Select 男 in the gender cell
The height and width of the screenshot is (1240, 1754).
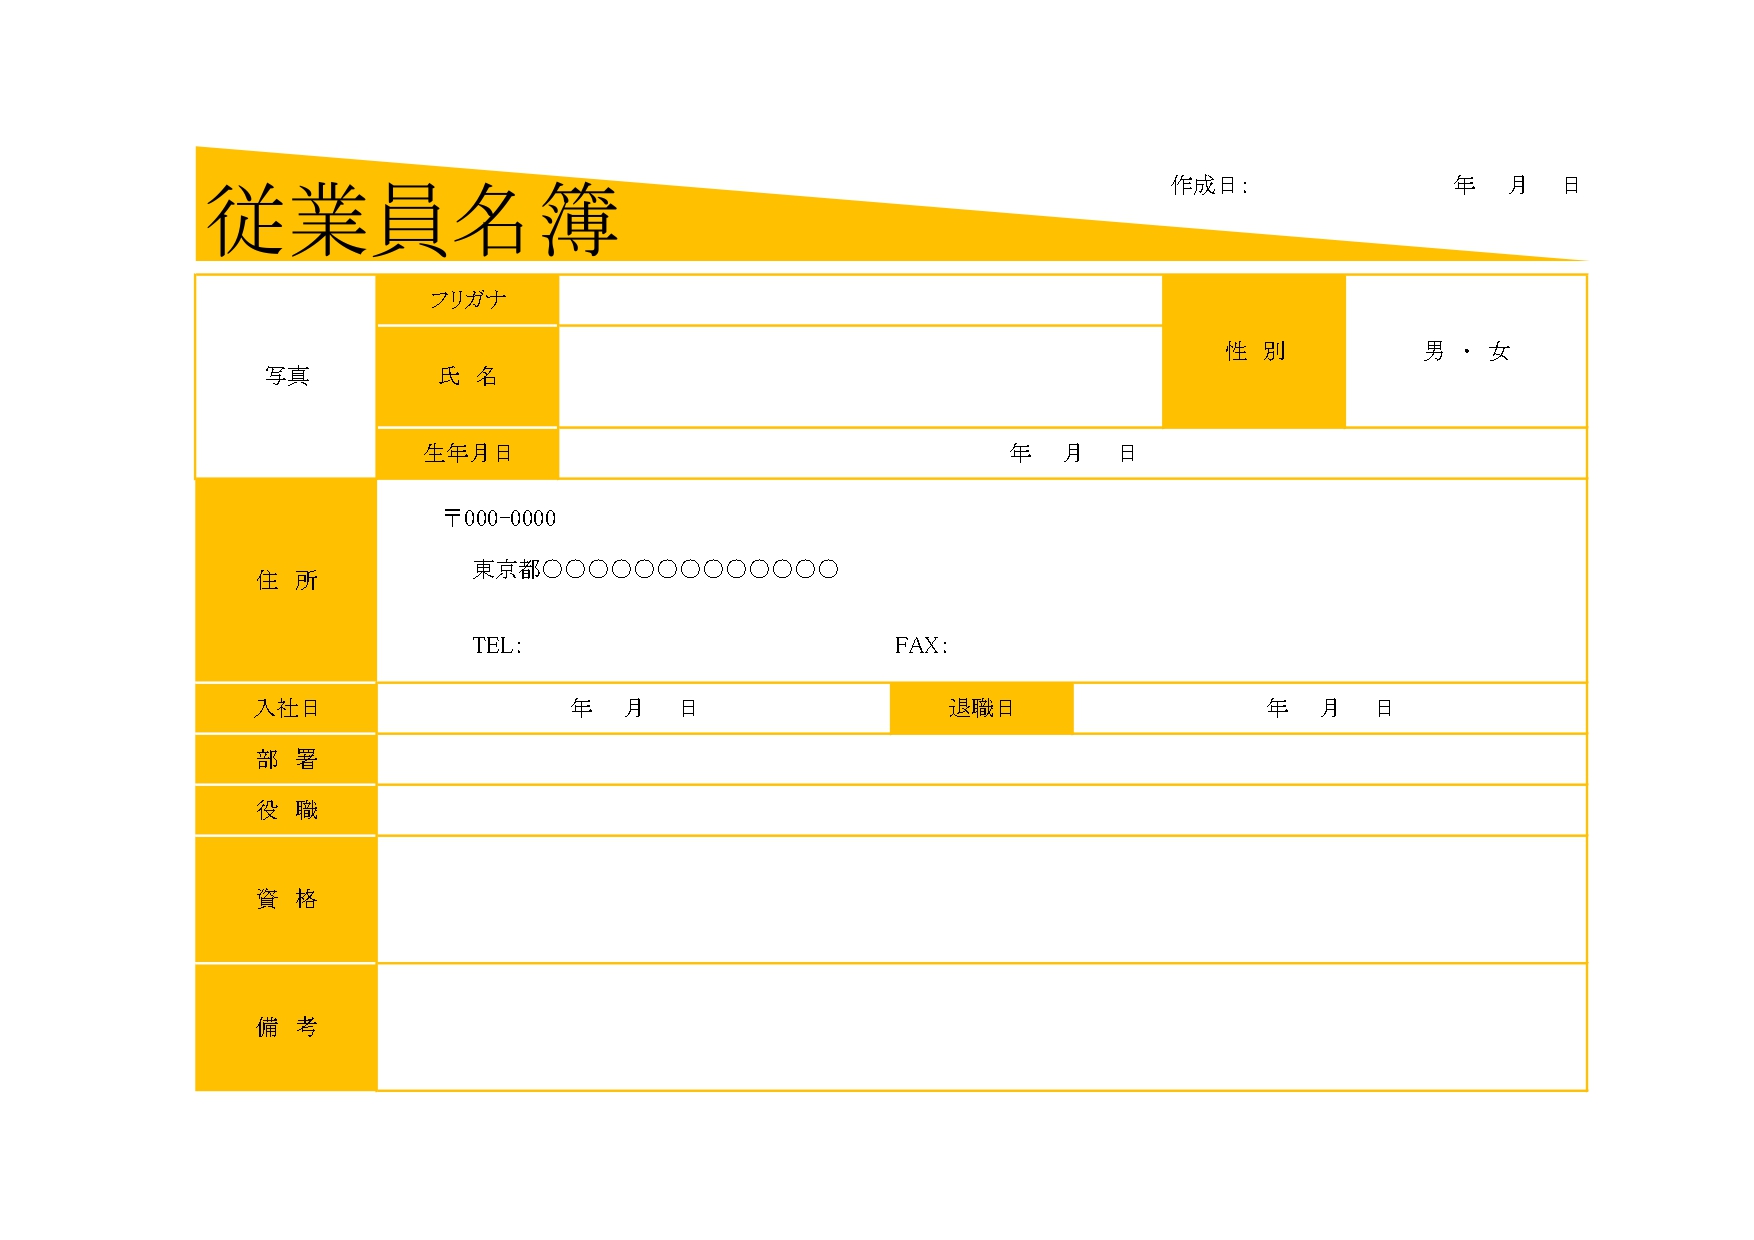pyautogui.click(x=1434, y=351)
